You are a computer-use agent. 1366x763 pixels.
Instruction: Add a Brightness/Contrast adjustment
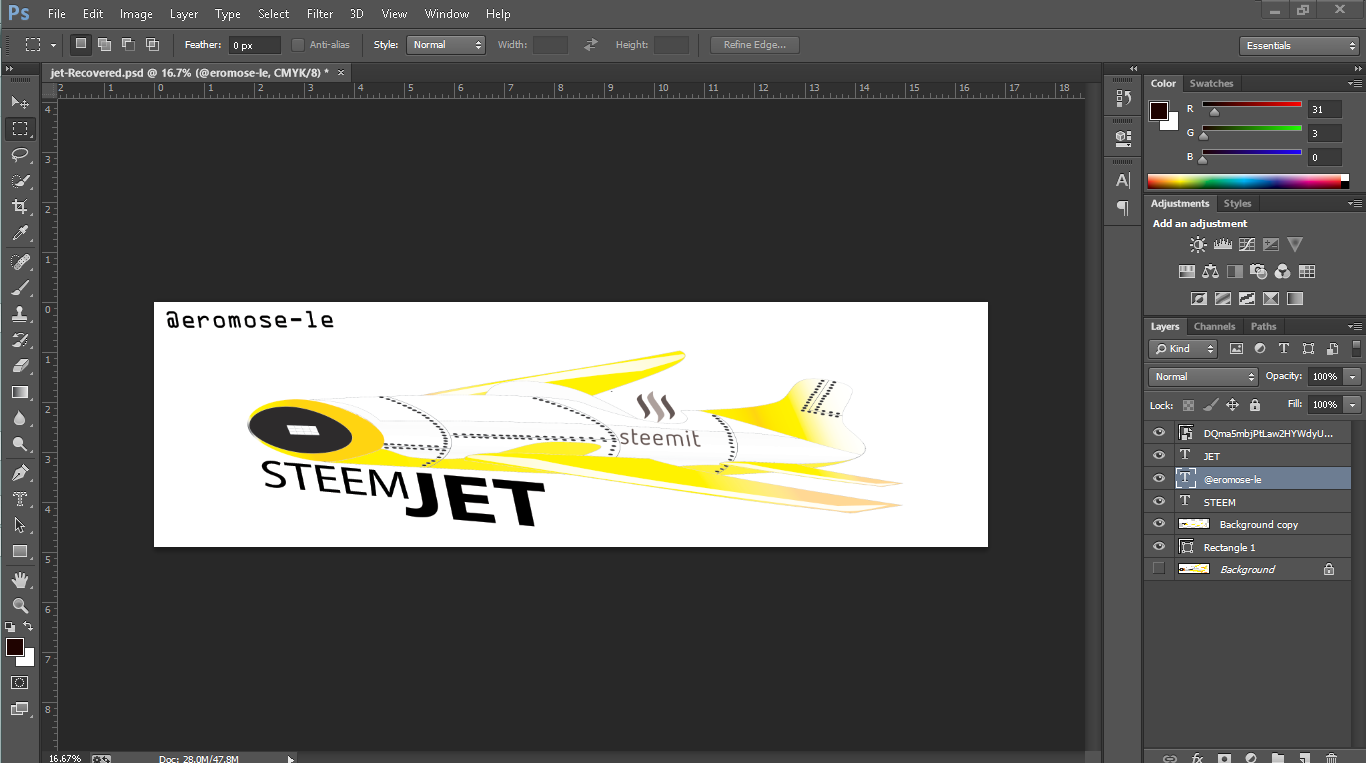click(x=1198, y=244)
